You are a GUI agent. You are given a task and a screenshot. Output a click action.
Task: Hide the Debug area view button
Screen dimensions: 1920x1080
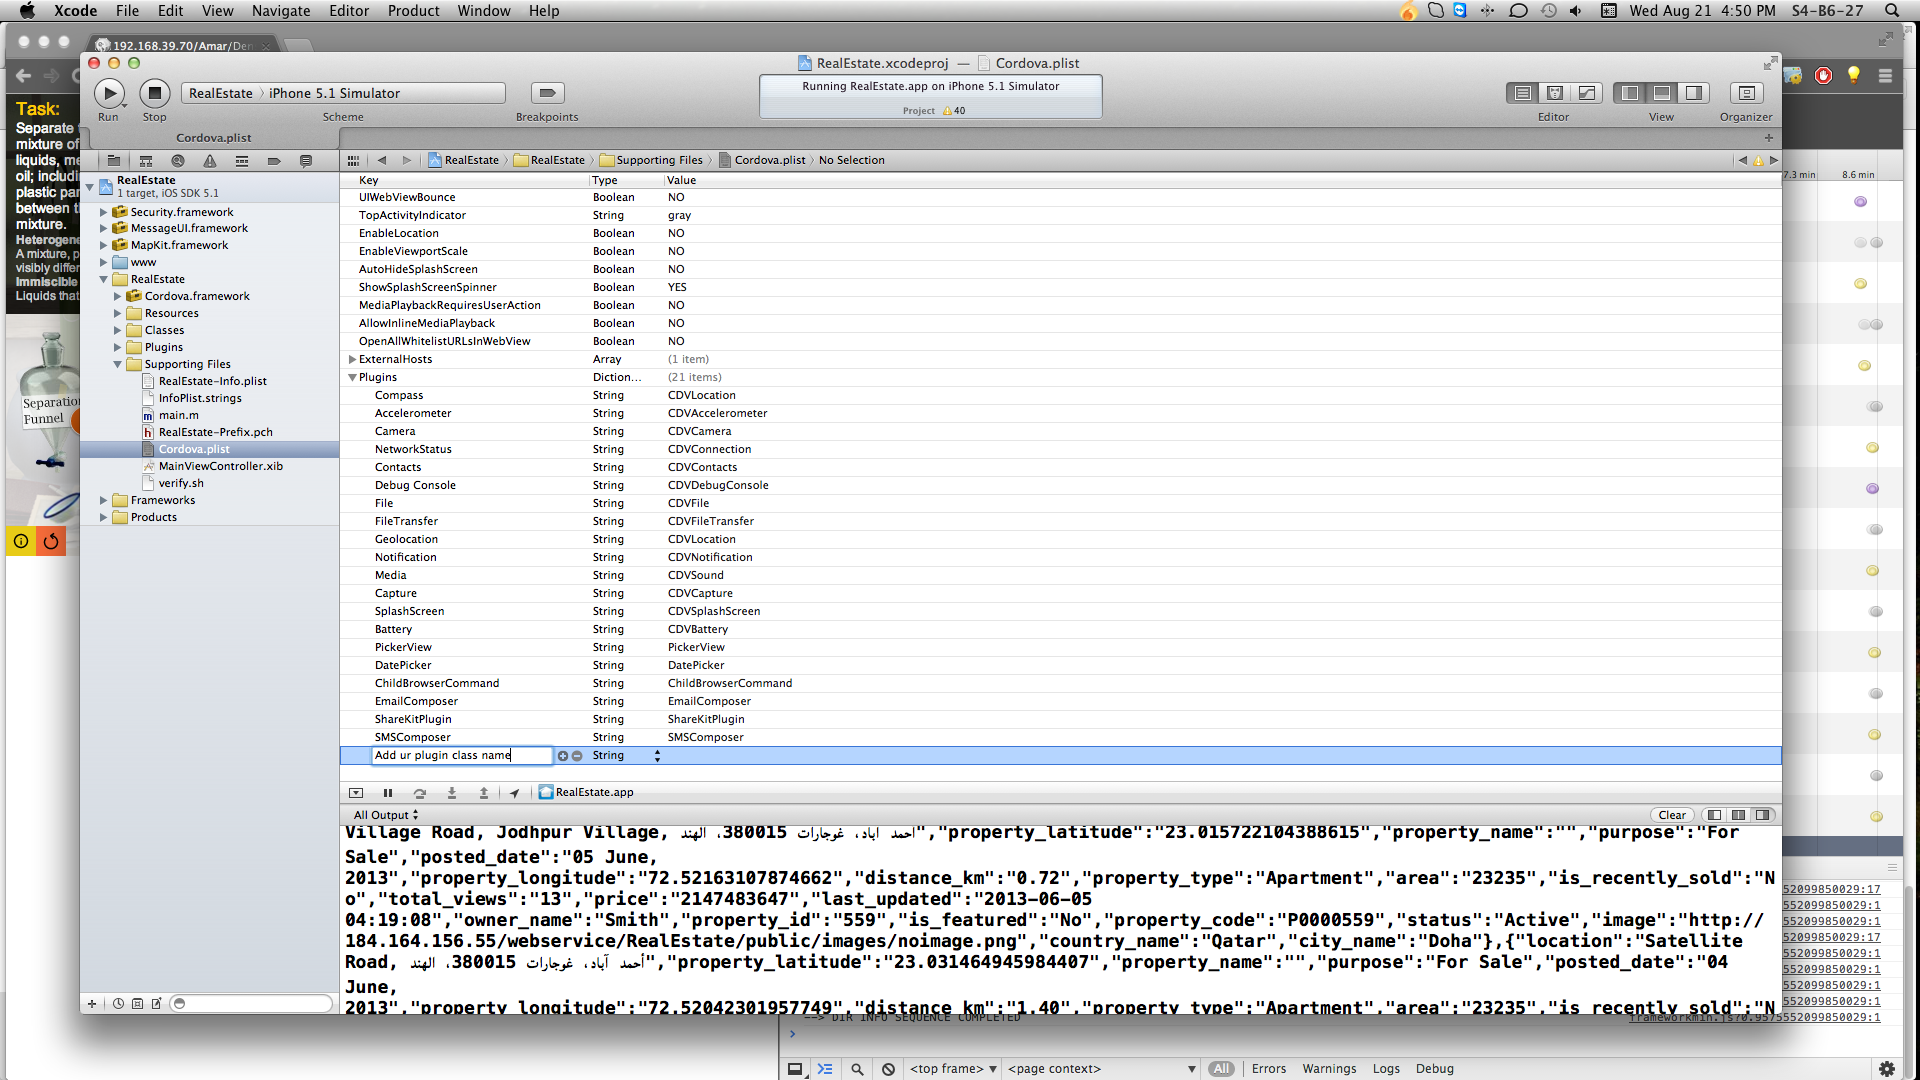point(1662,93)
